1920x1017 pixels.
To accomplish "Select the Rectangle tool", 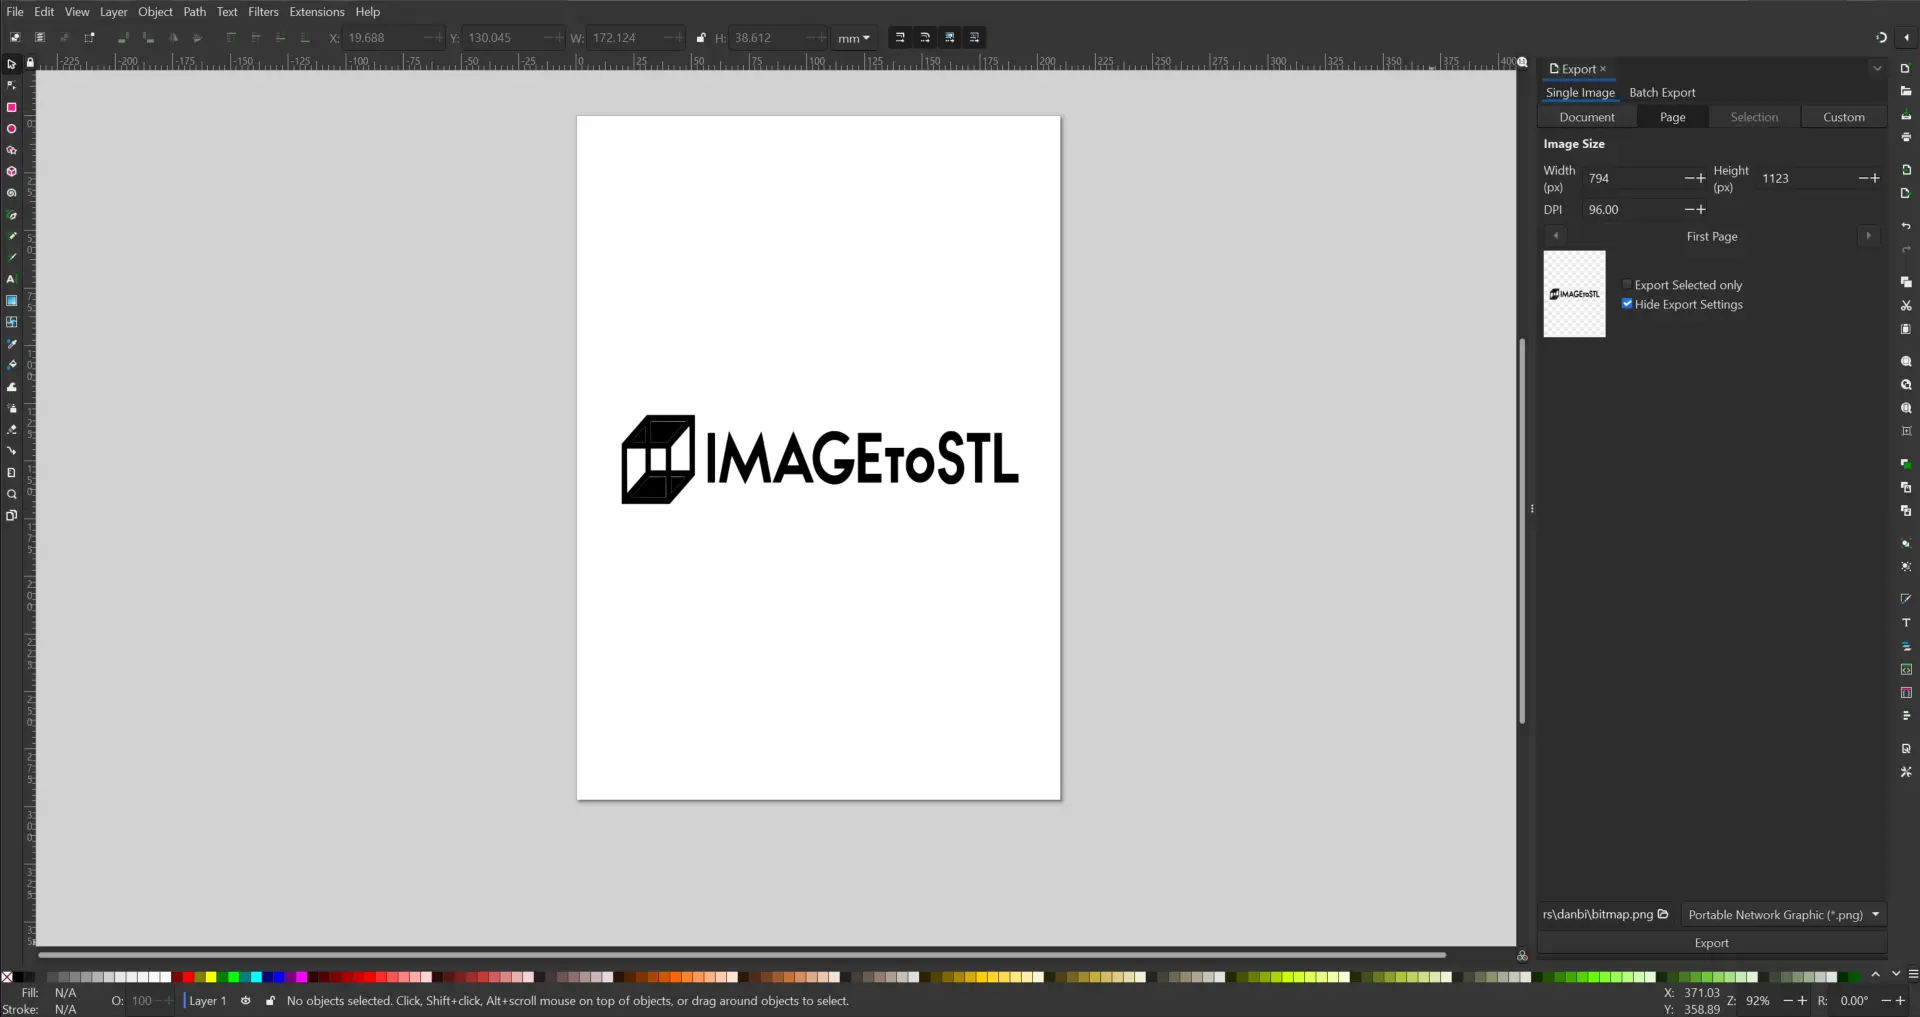I will 12,107.
